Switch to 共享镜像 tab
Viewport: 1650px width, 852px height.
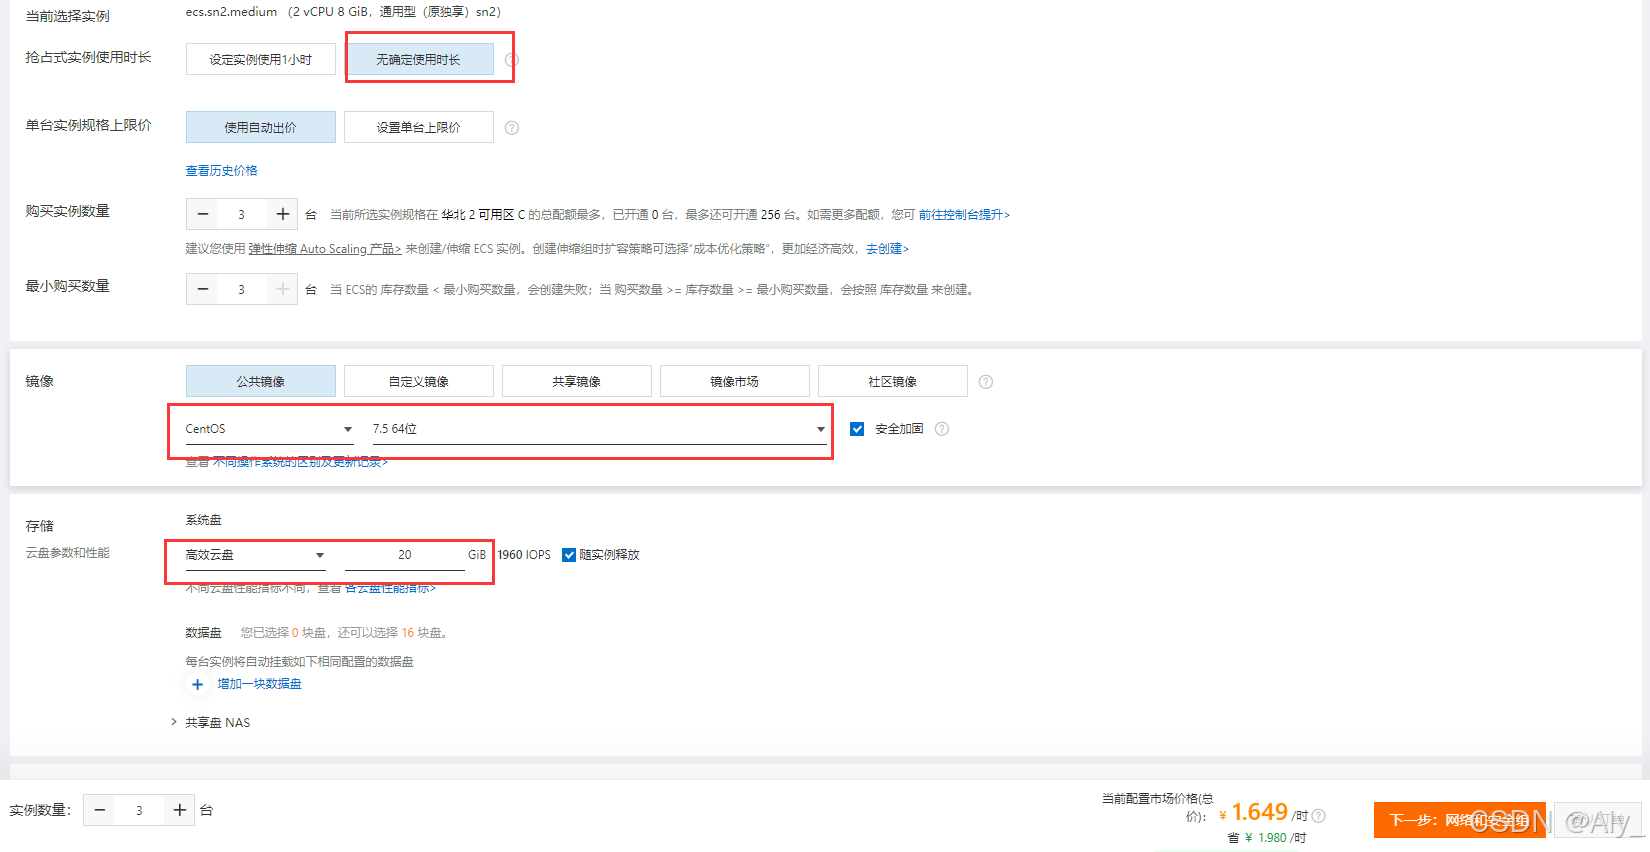coord(577,381)
